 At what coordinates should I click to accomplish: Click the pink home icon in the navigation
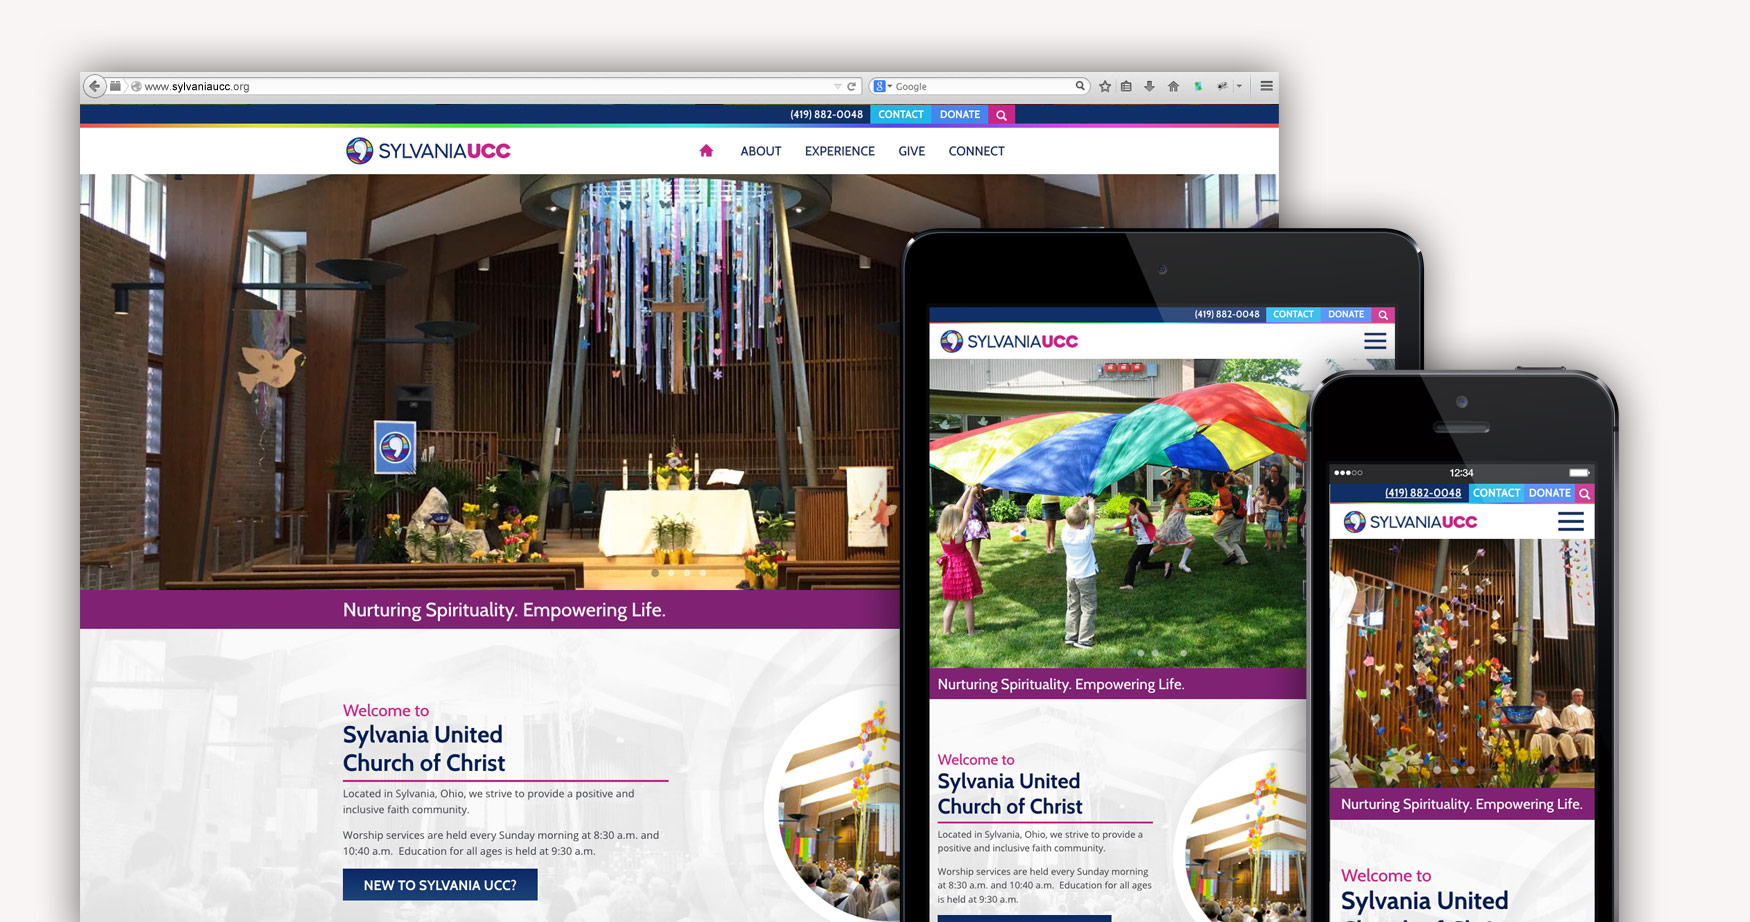click(707, 150)
